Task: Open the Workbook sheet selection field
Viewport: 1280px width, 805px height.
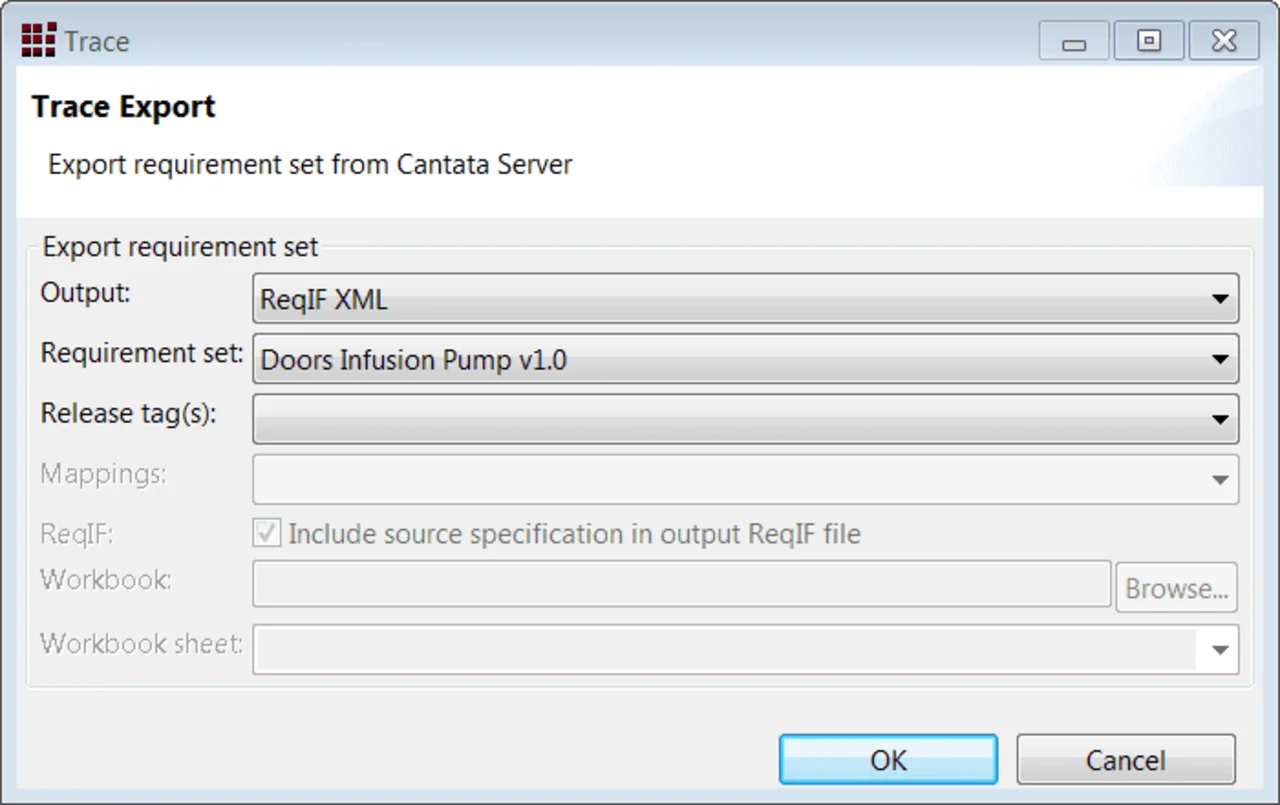Action: coord(745,650)
